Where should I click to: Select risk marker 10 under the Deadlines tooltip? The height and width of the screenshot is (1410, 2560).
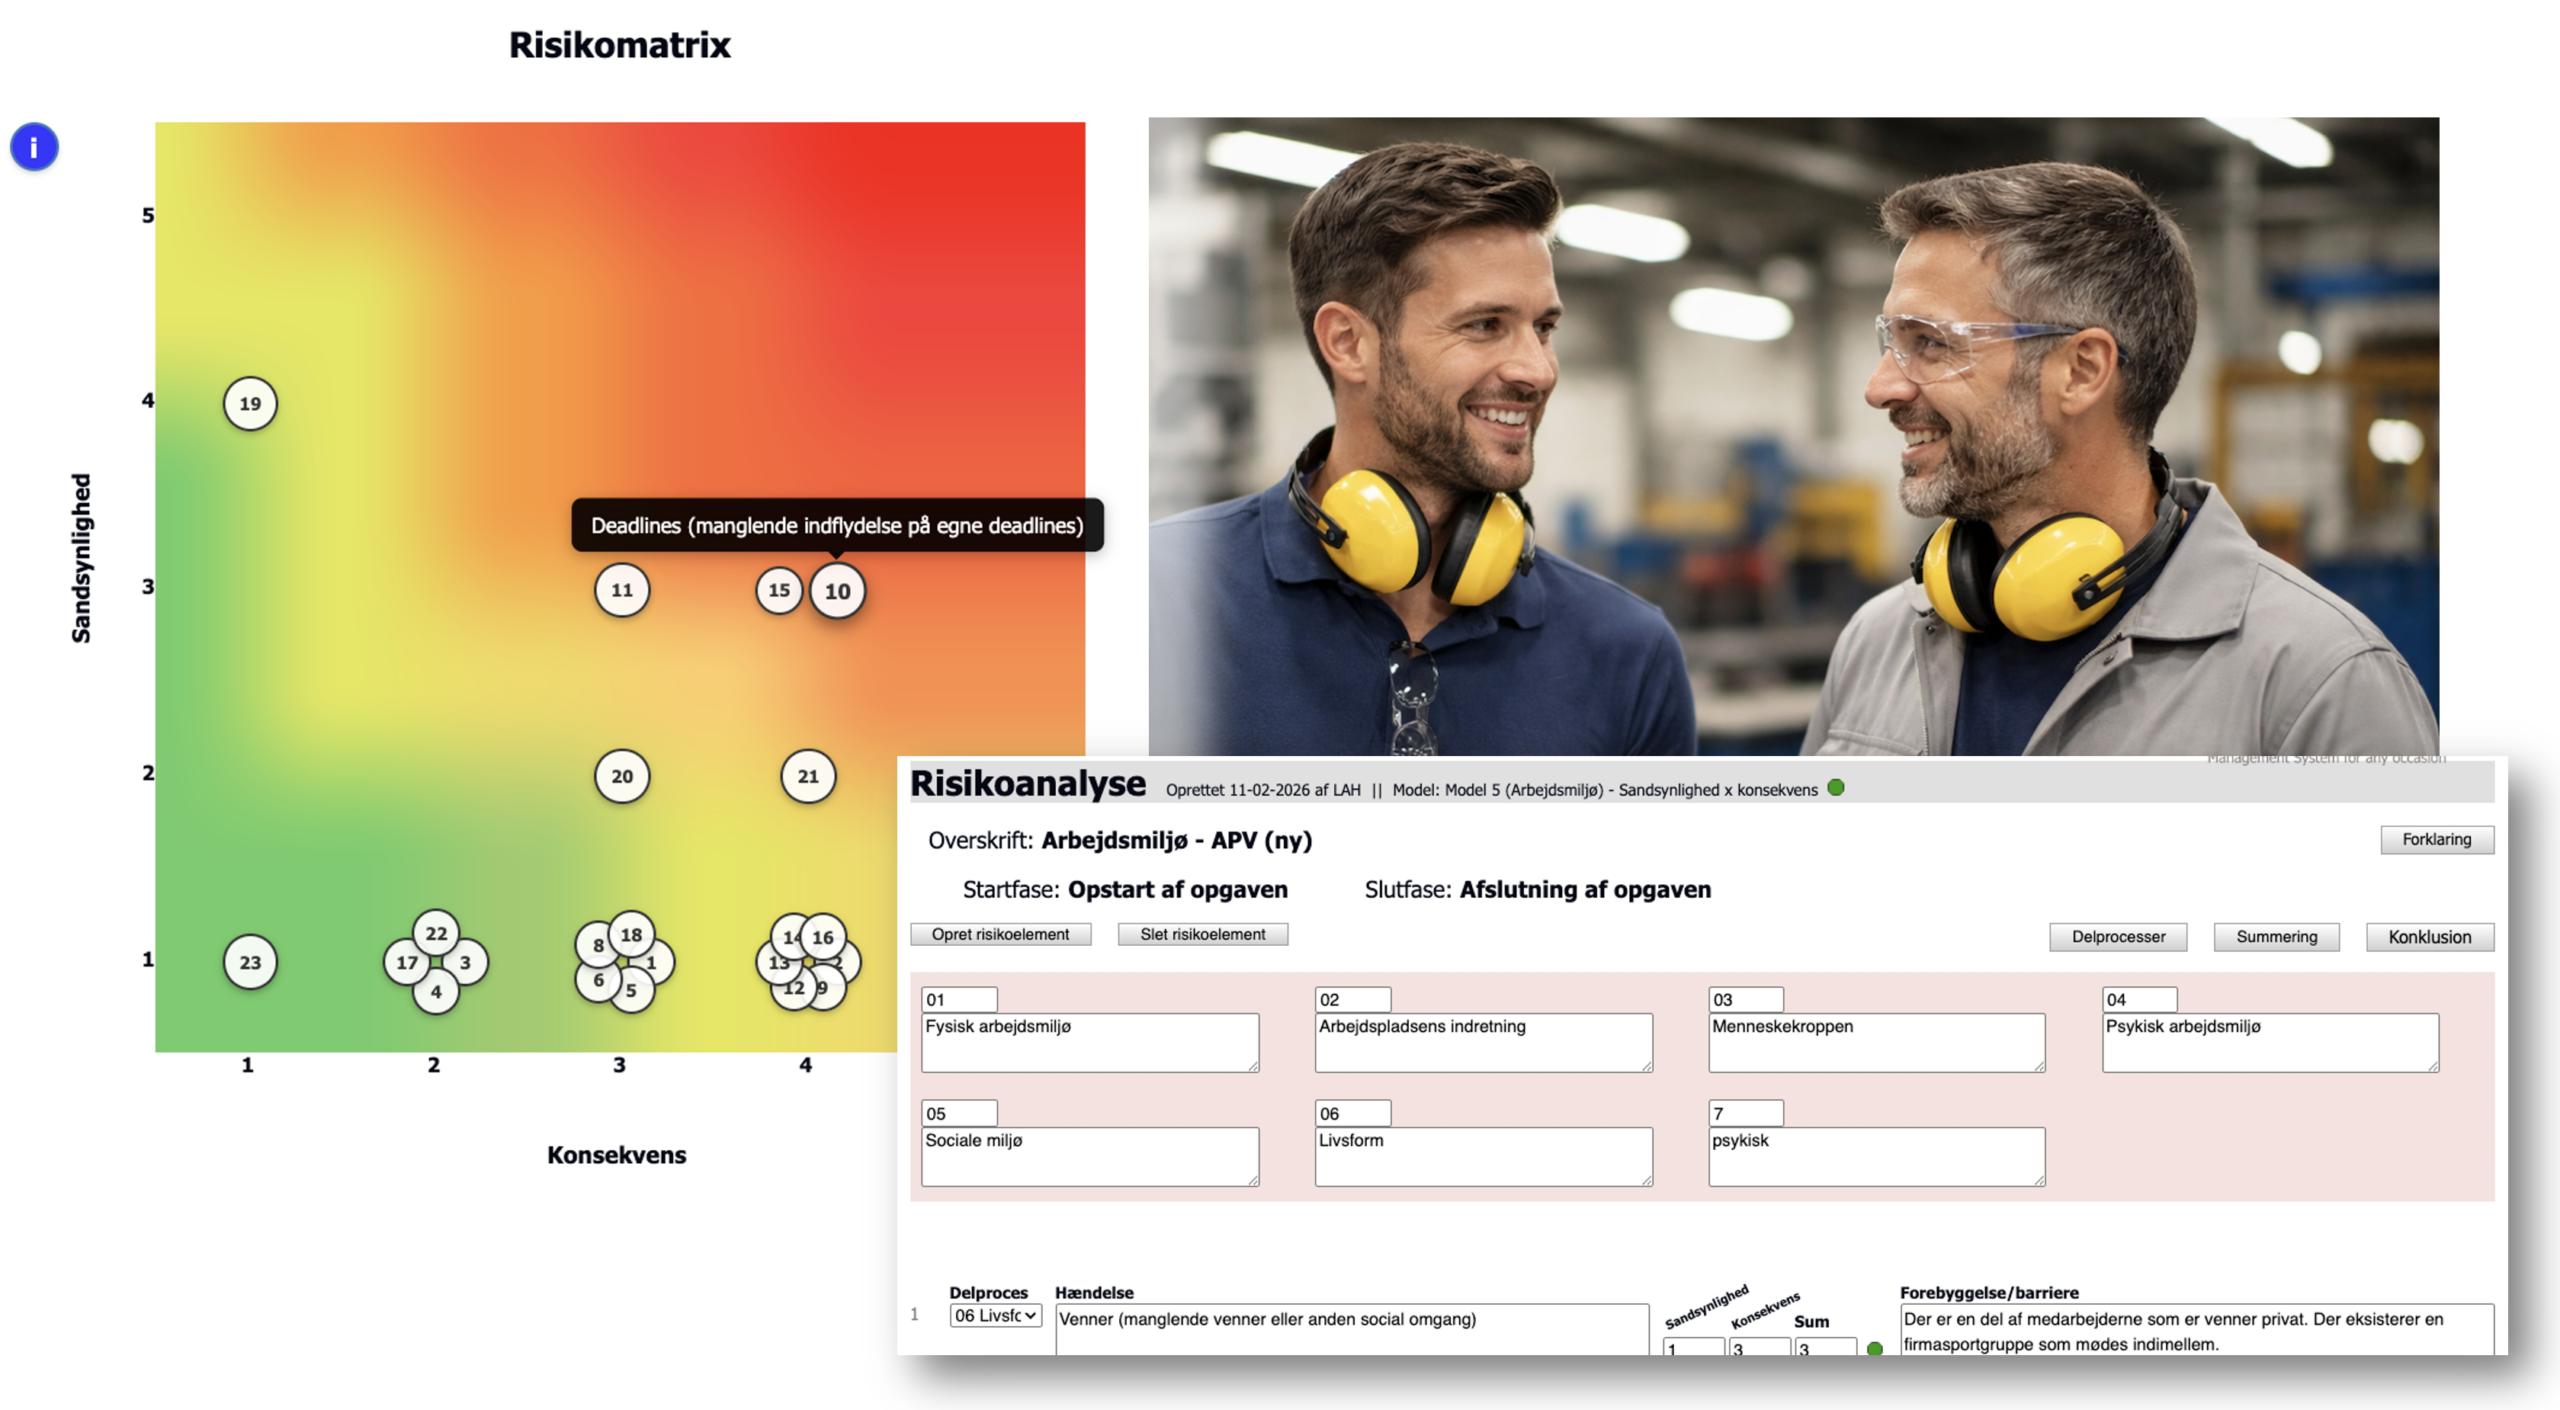point(837,591)
